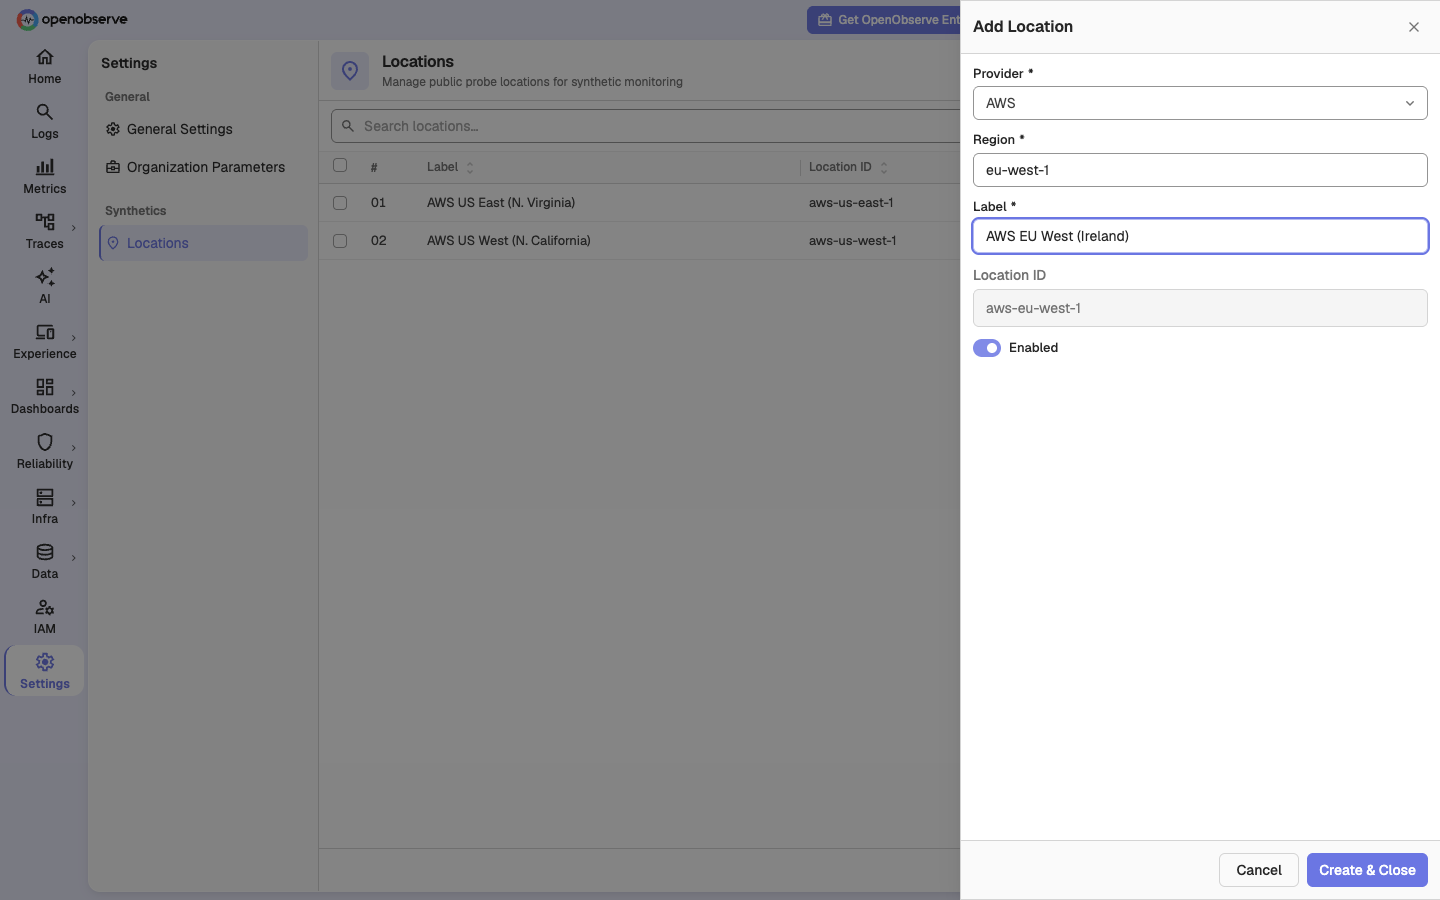Open the Reliability shield icon
The width and height of the screenshot is (1440, 900).
point(45,442)
